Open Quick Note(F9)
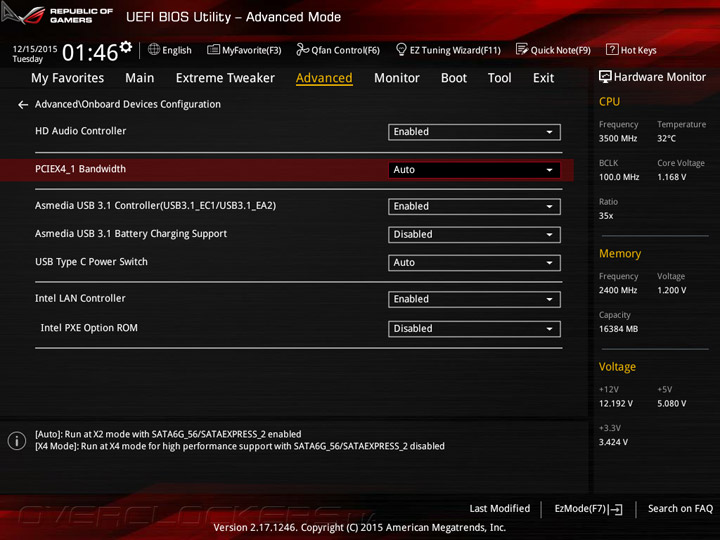 pyautogui.click(x=553, y=50)
